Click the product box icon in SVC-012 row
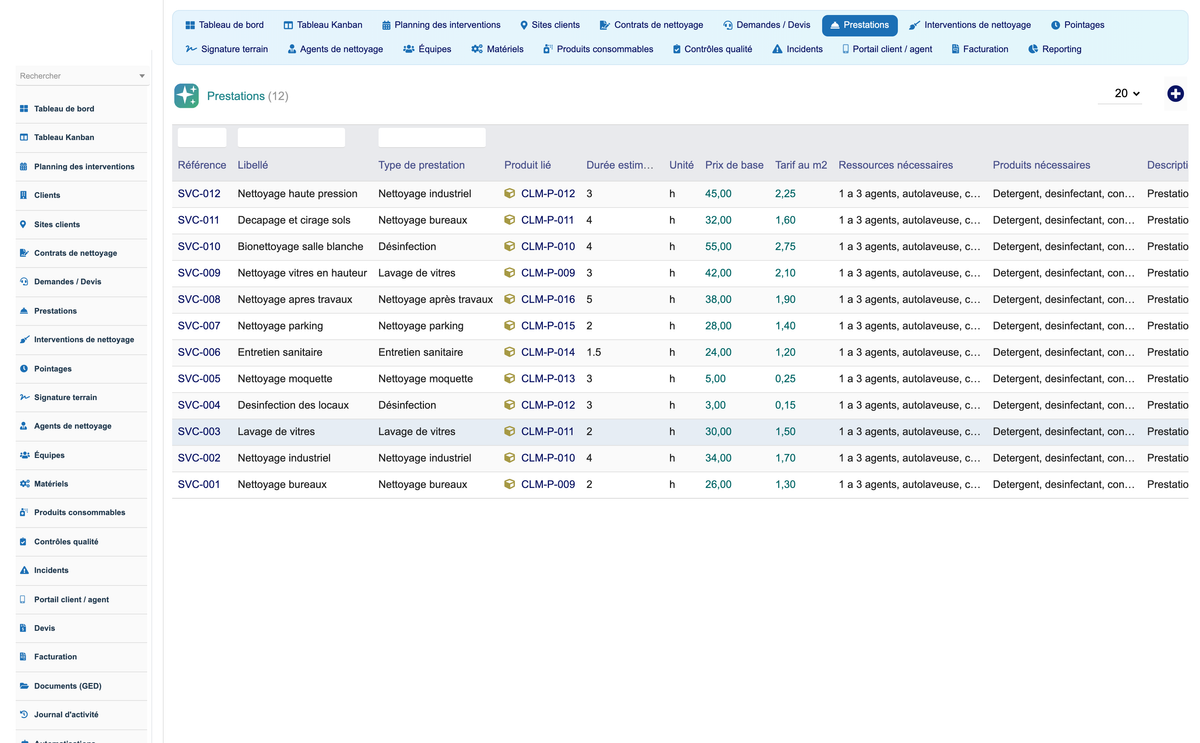Viewport: 1200px width, 743px height. (509, 194)
